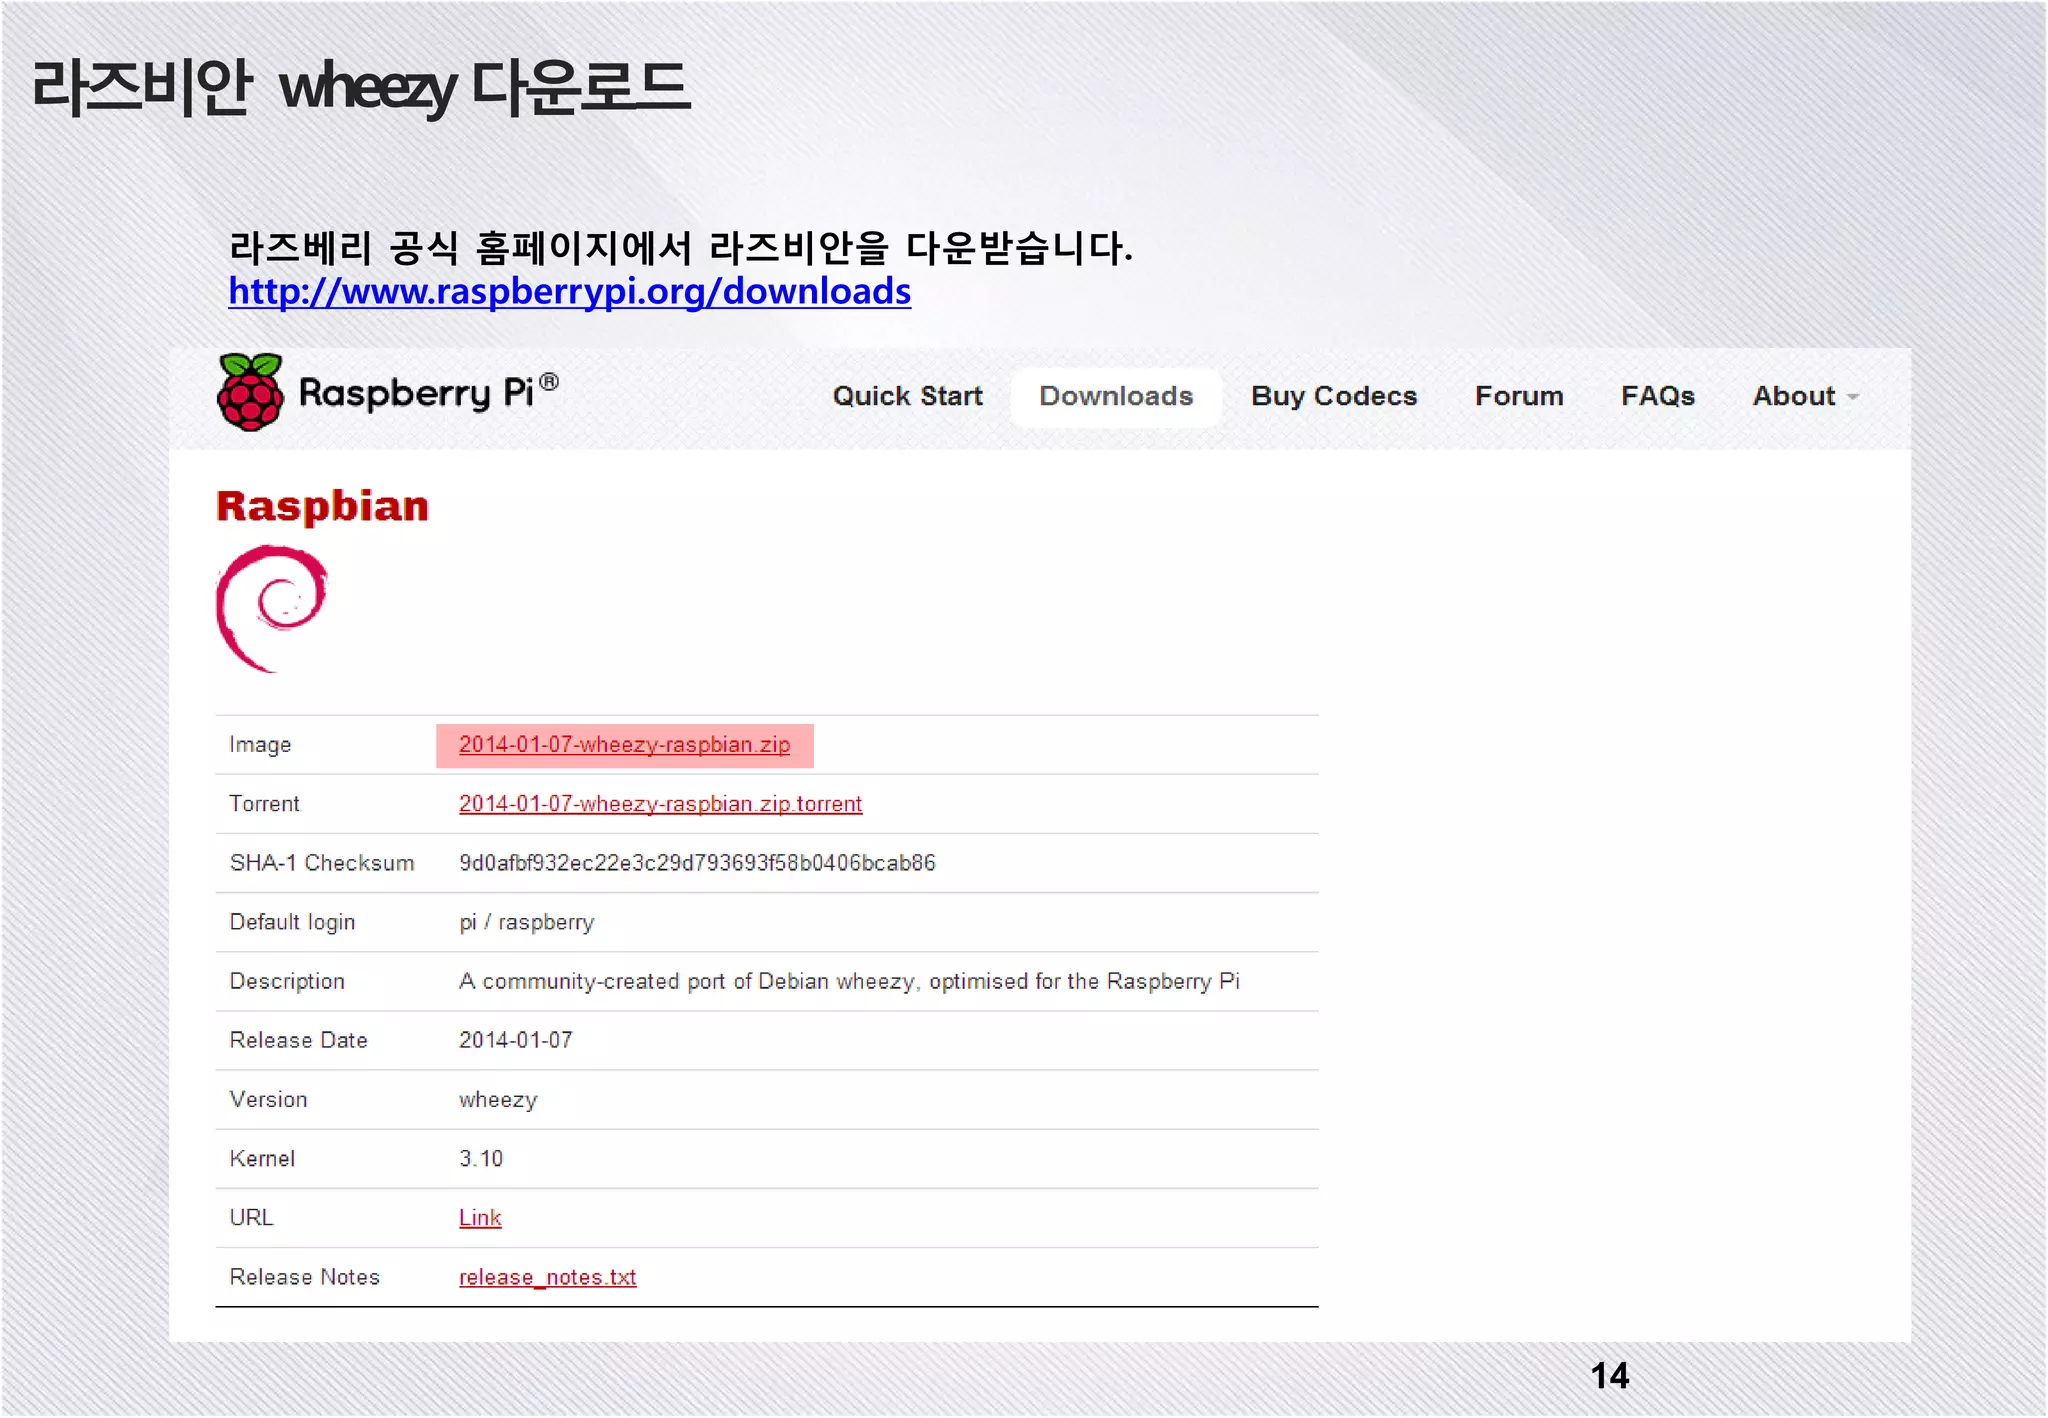Click the Raspbian heading

[x=322, y=506]
